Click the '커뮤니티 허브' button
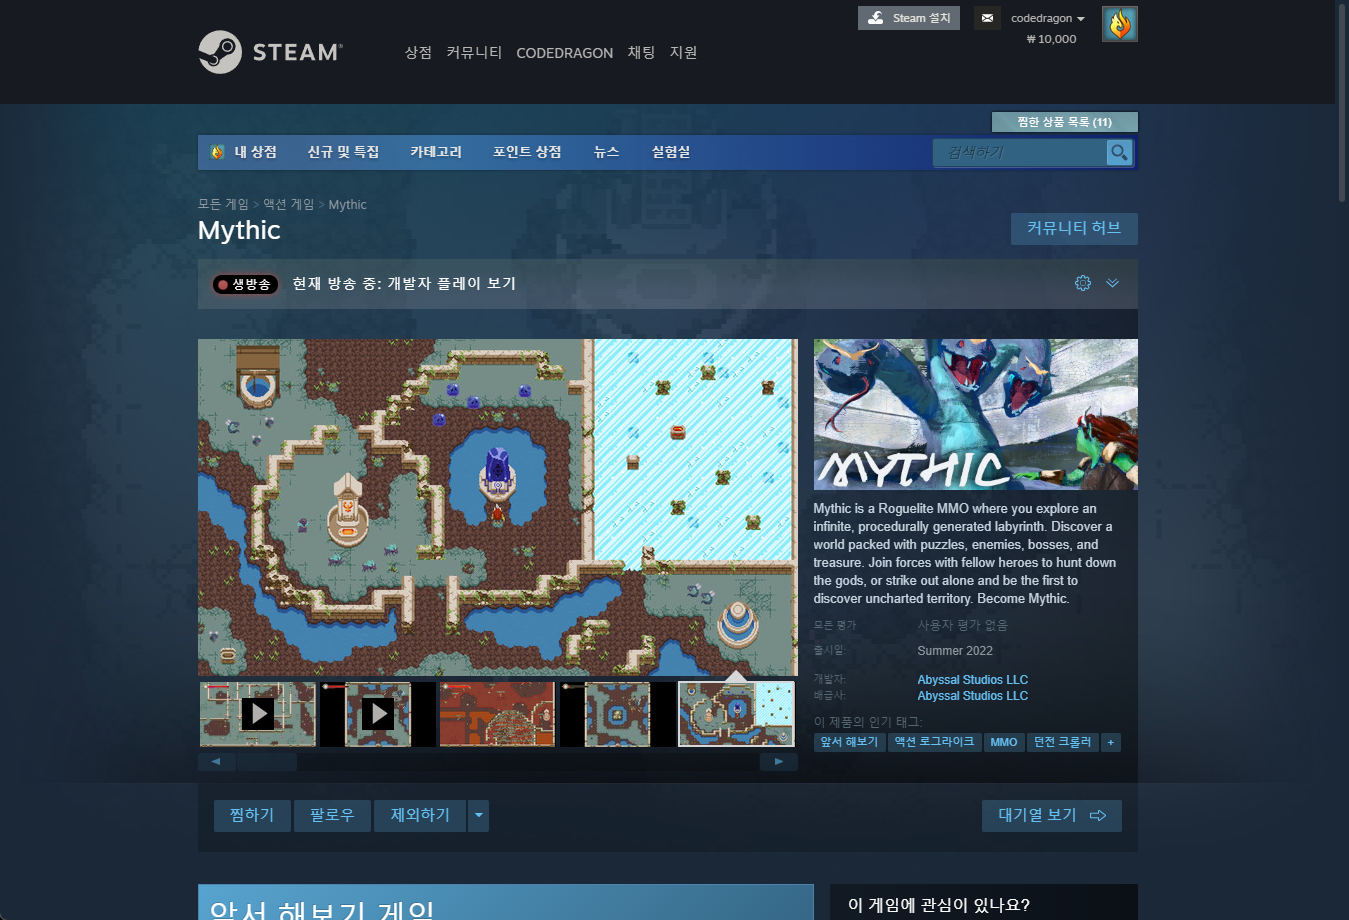Image resolution: width=1349 pixels, height=920 pixels. [1074, 228]
